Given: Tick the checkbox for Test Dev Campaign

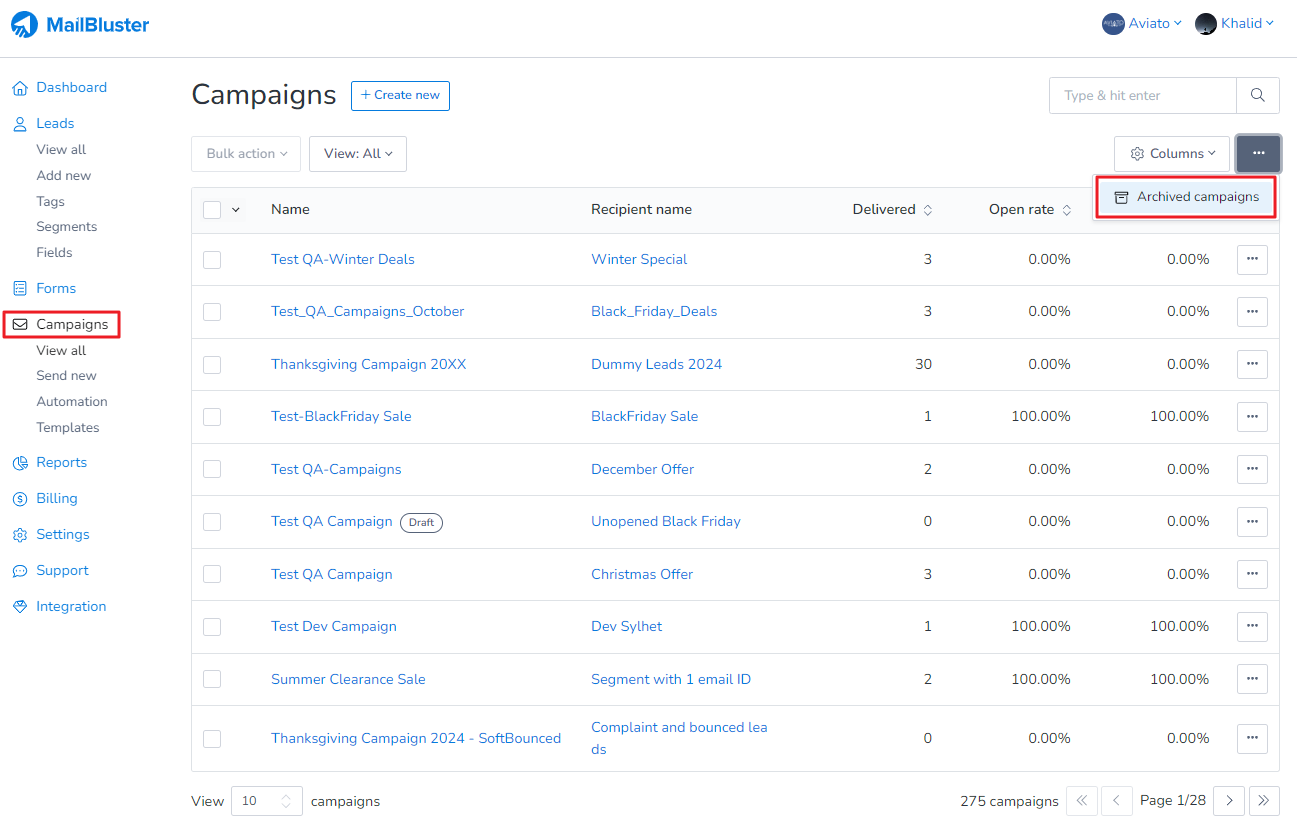Looking at the screenshot, I should 212,627.
